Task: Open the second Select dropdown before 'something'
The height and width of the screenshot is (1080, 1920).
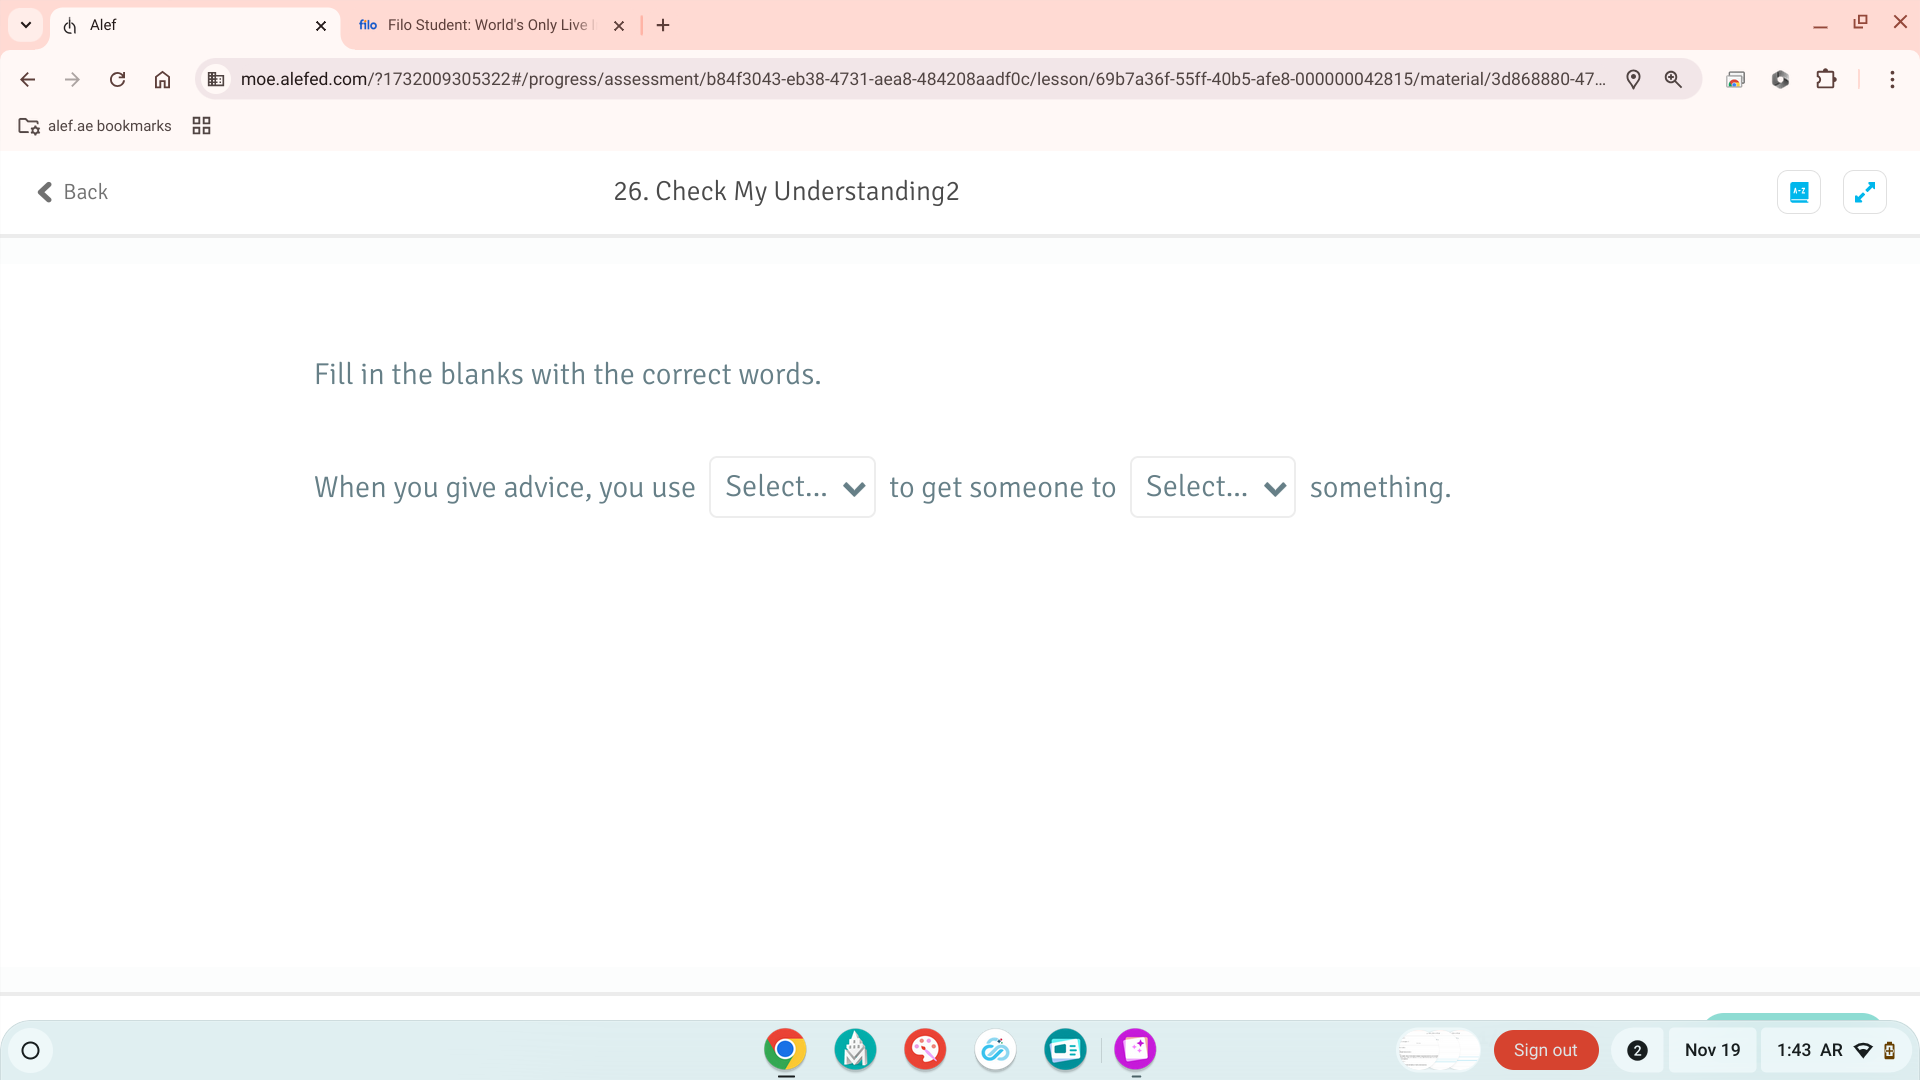Action: coord(1212,487)
